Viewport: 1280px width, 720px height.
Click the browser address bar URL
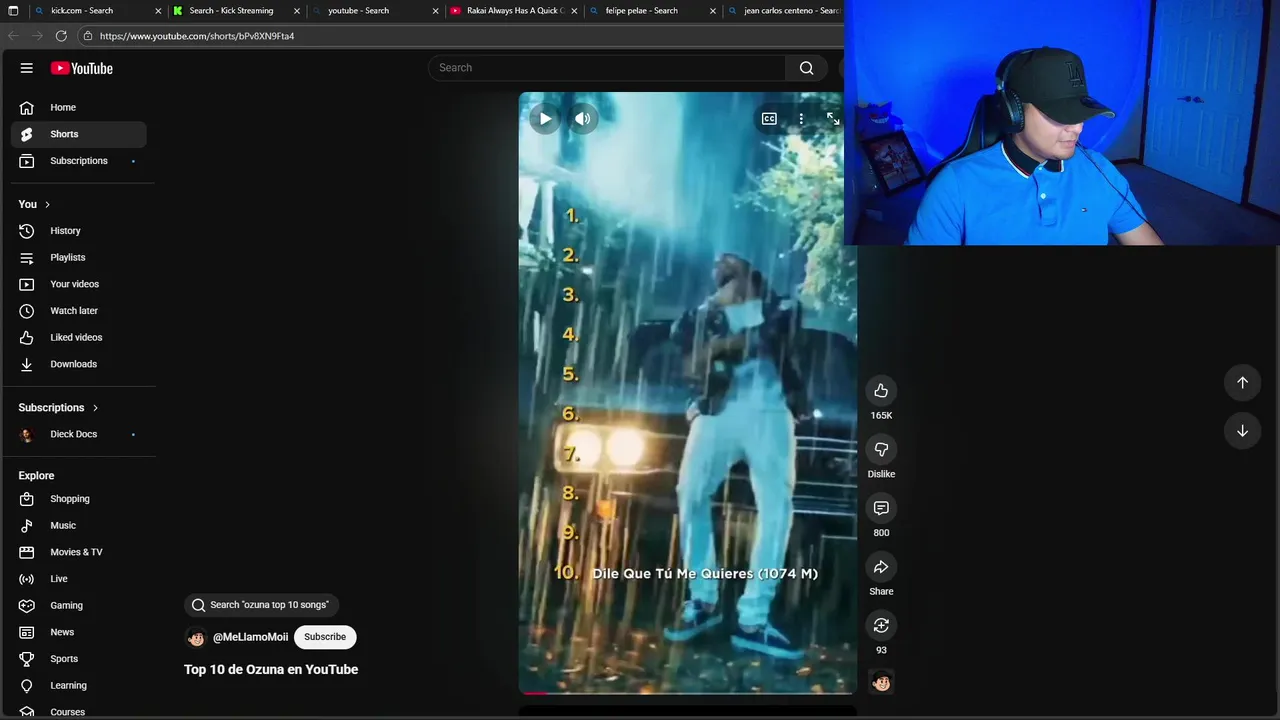click(x=197, y=36)
